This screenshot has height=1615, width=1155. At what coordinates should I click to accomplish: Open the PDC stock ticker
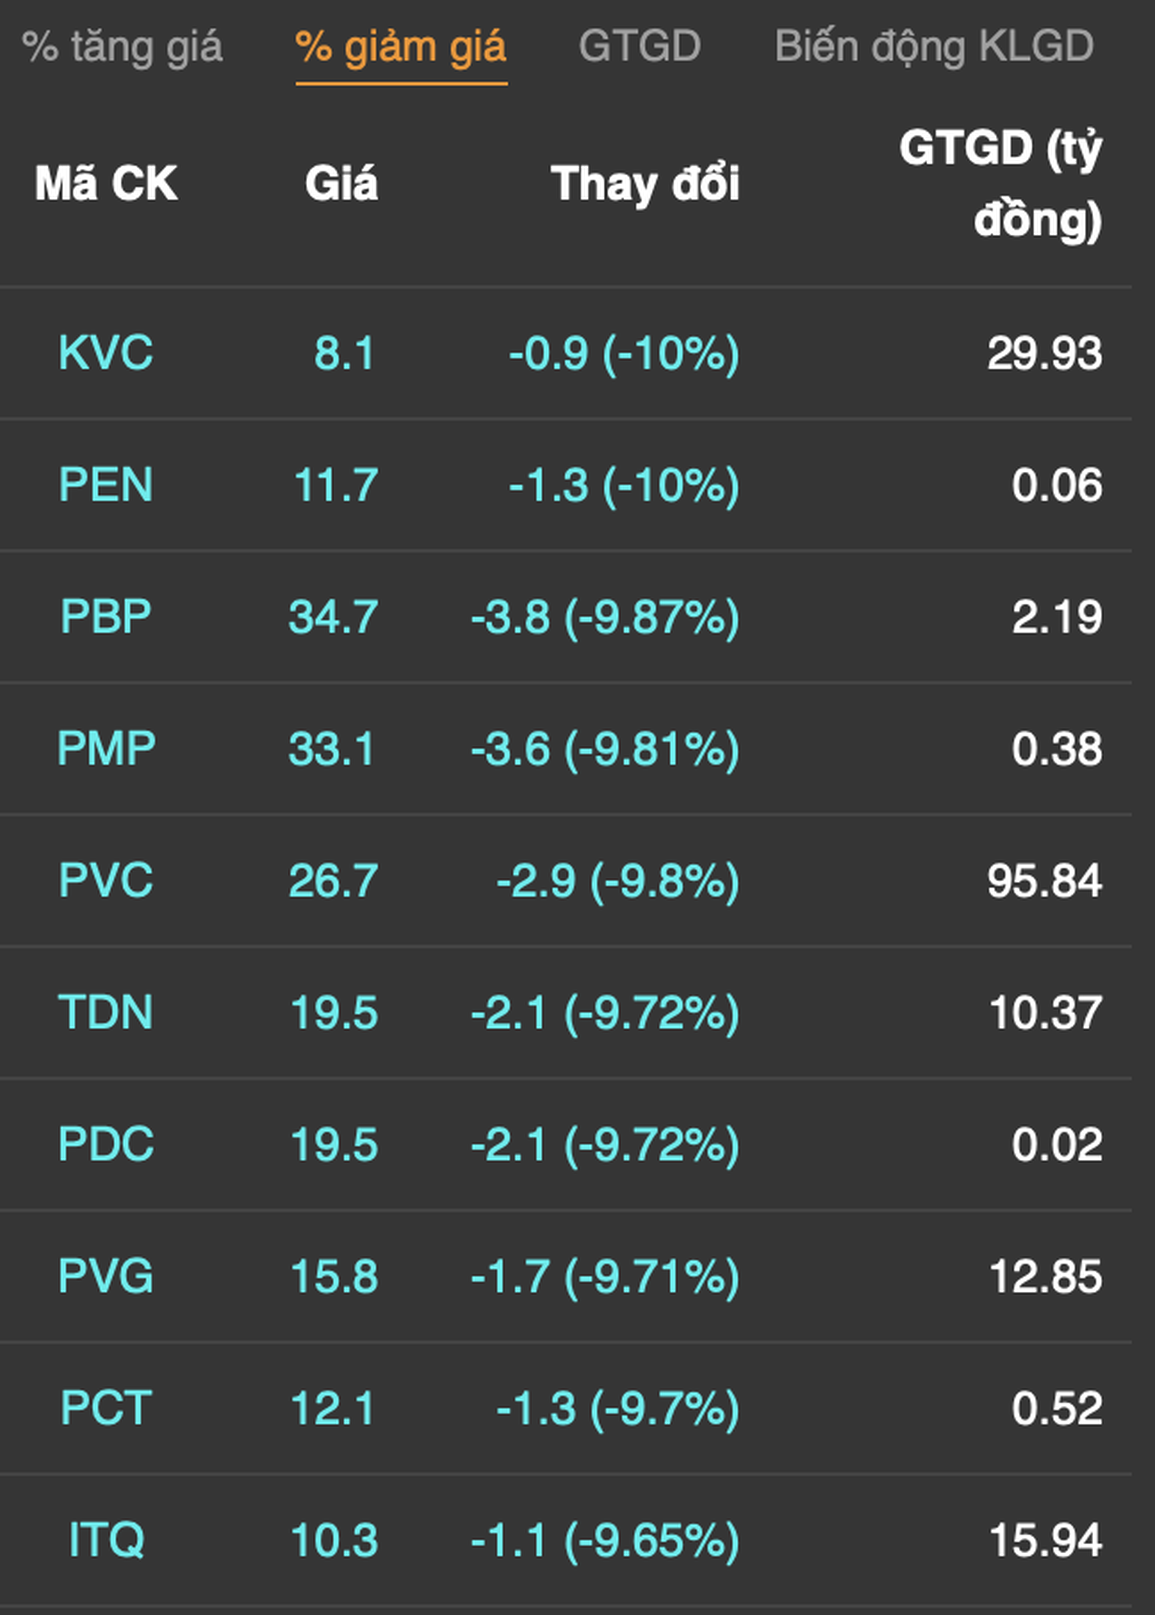[x=106, y=1145]
